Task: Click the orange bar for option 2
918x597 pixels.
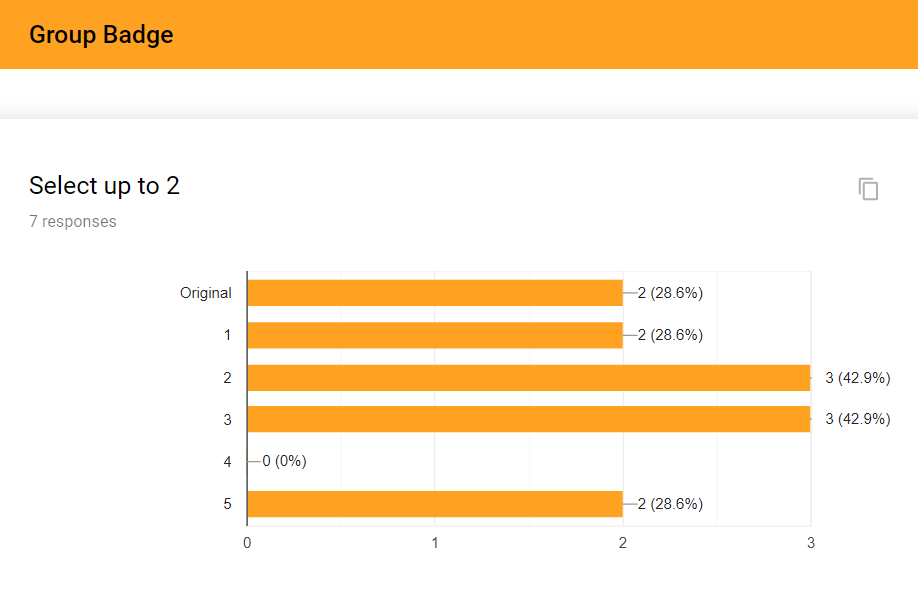Action: click(x=529, y=378)
